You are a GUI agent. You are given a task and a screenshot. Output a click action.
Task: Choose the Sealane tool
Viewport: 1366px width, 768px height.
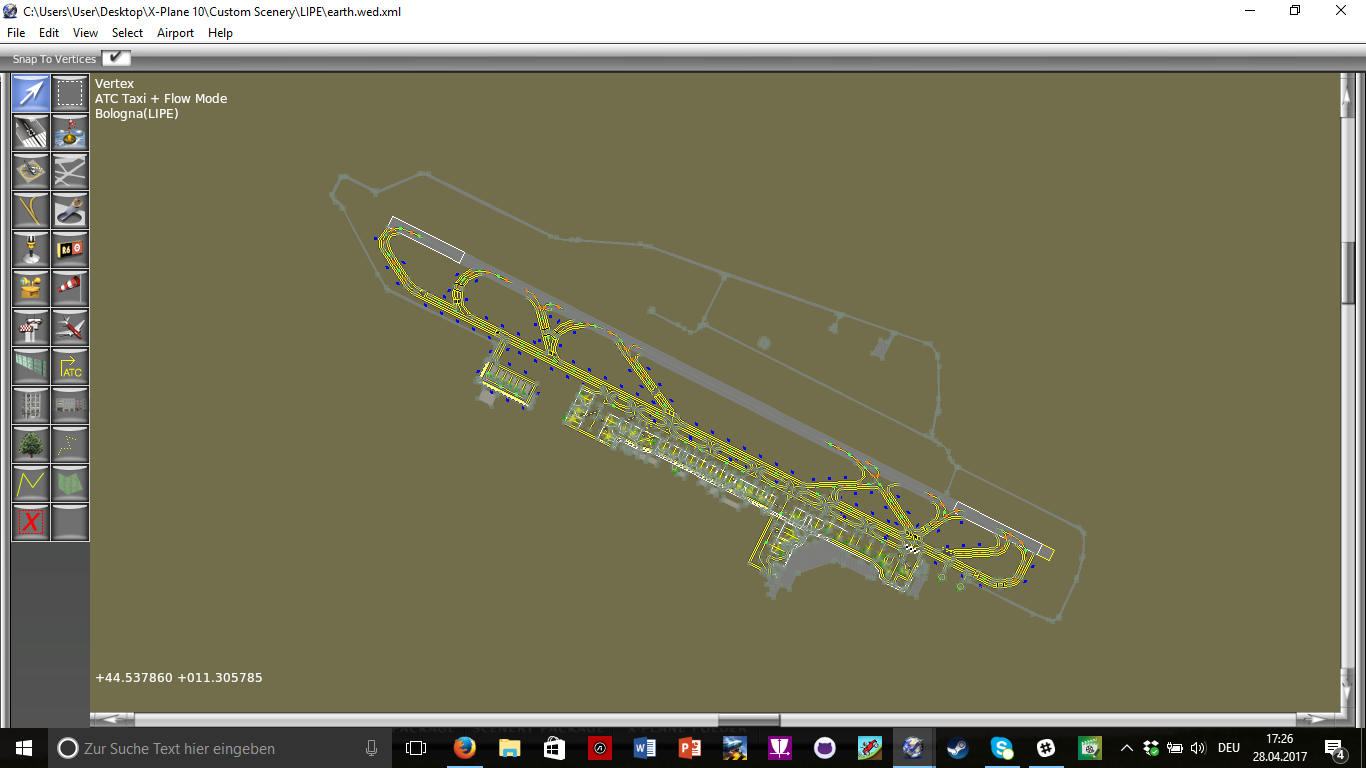[x=70, y=133]
